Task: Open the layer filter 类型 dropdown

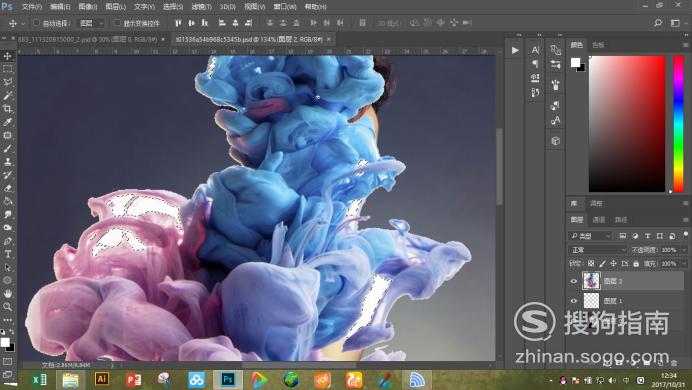Action: tap(590, 236)
